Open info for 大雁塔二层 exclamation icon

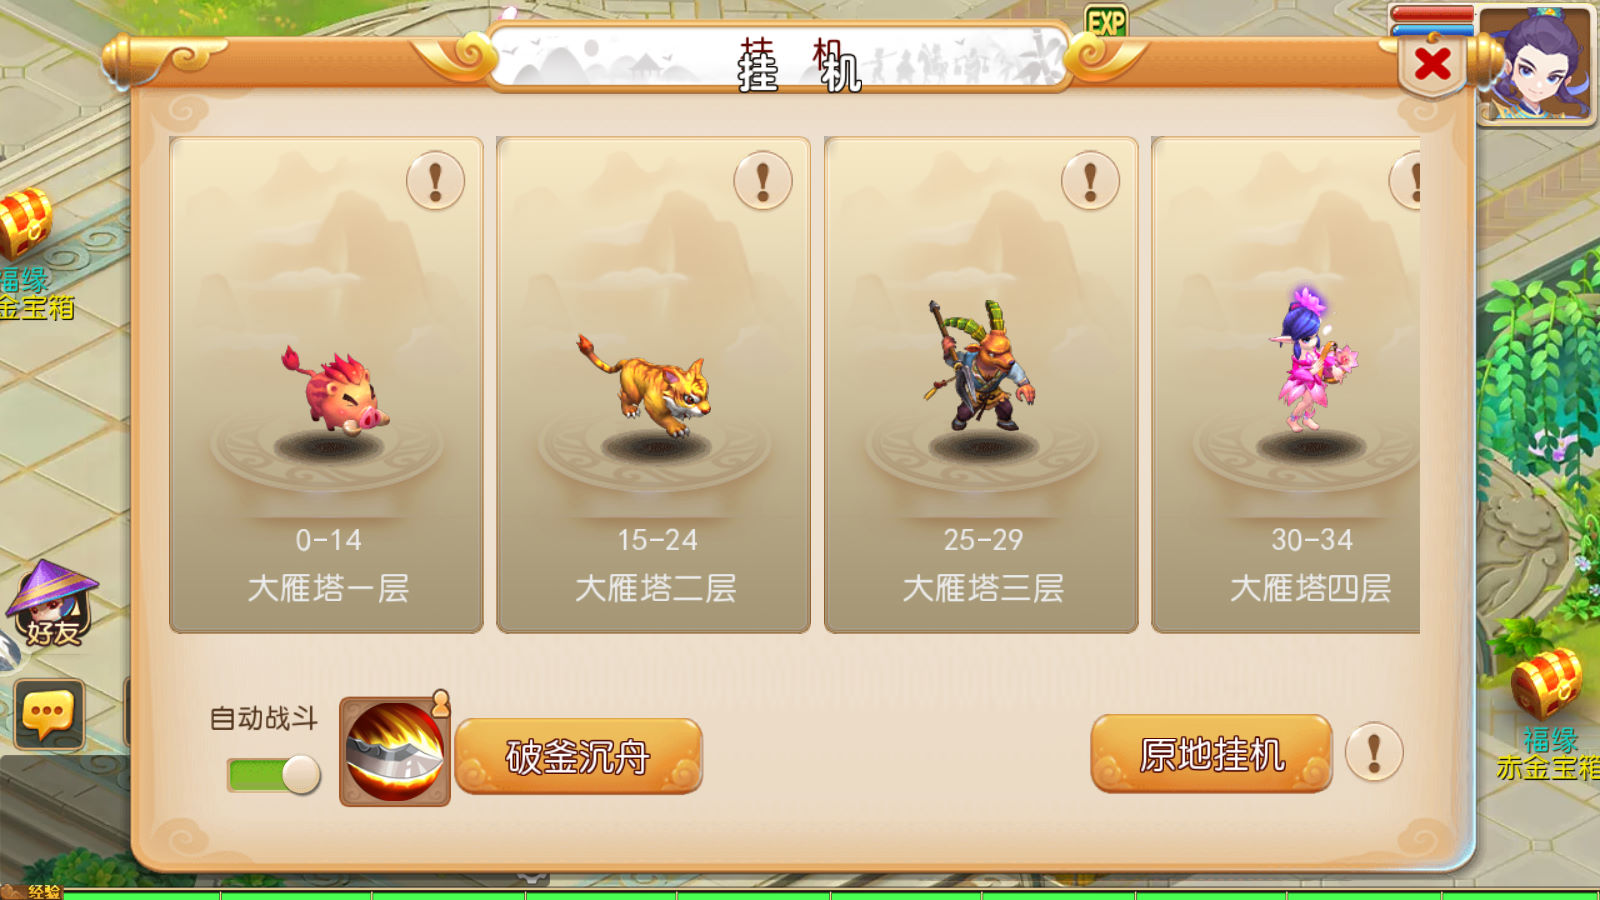click(x=763, y=181)
